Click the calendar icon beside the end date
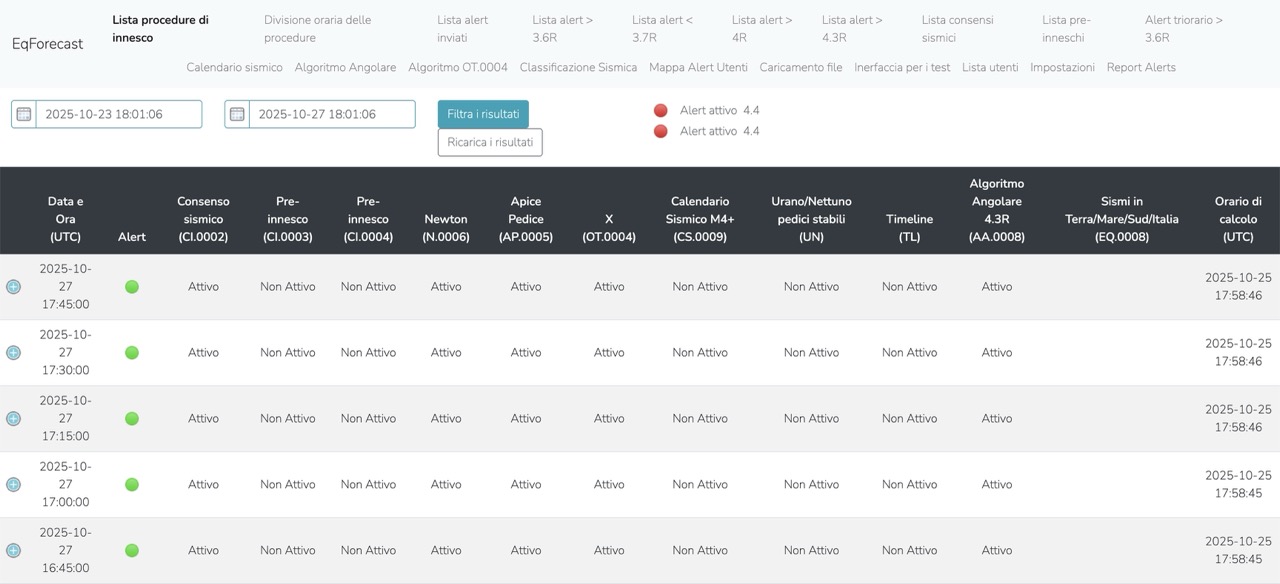 tap(237, 114)
